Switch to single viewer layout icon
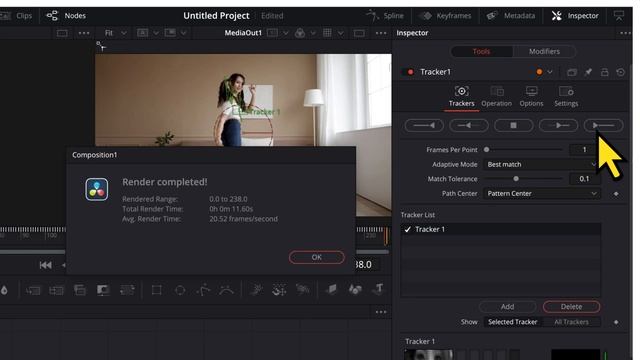Viewport: 640px width, 360px height. (x=359, y=33)
